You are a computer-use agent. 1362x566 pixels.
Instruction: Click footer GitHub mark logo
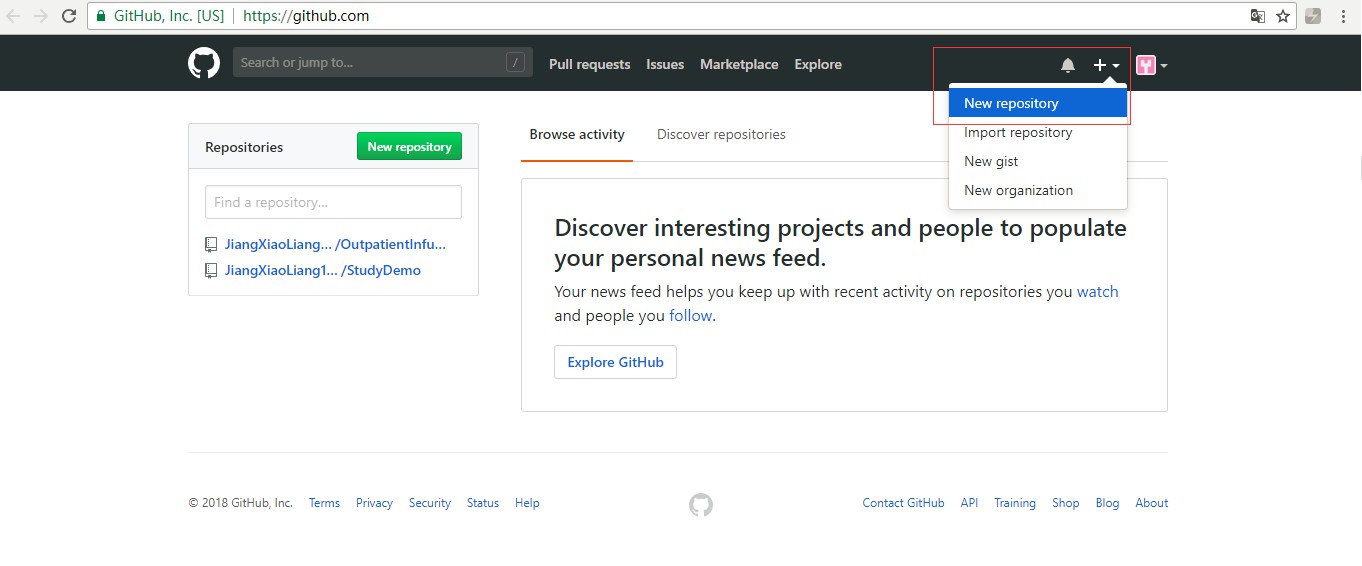tap(701, 505)
